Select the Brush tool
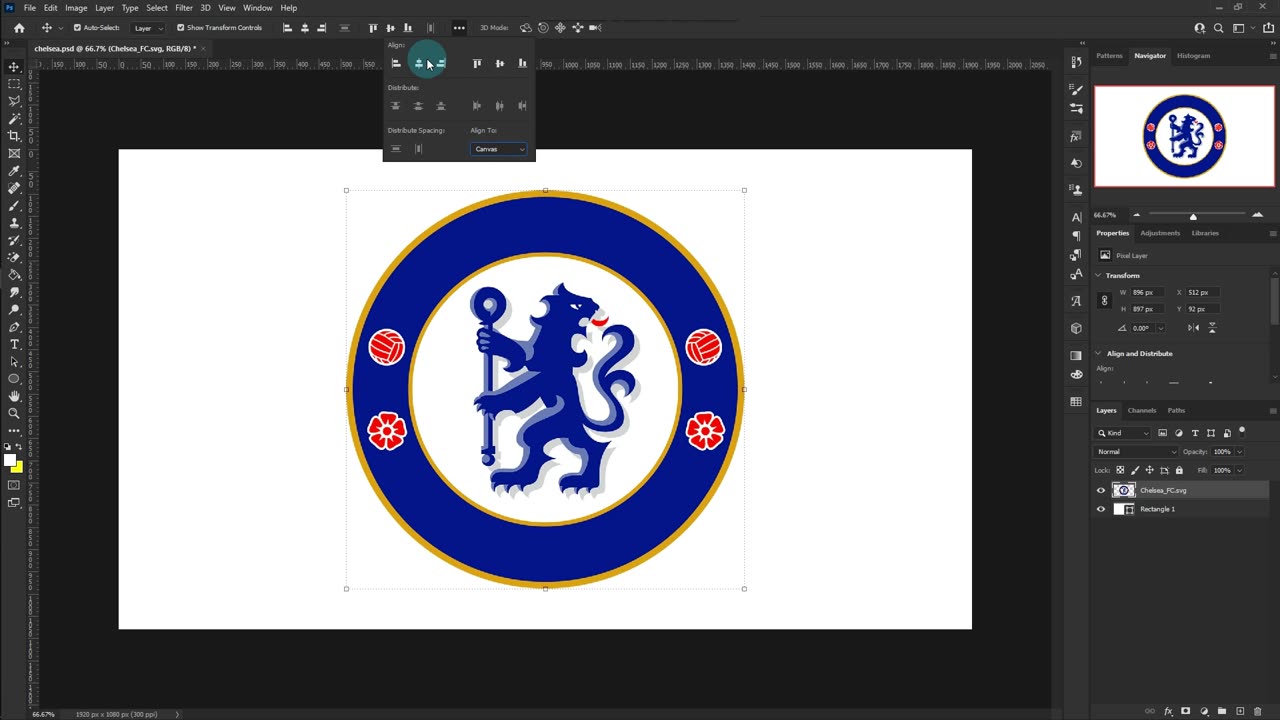Image resolution: width=1280 pixels, height=720 pixels. click(x=14, y=206)
